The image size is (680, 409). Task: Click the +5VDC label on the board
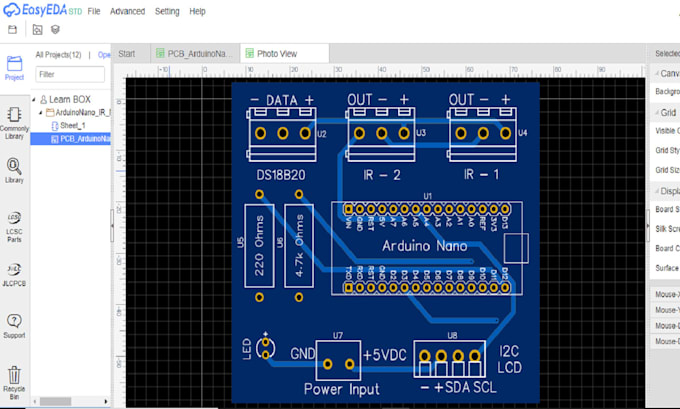385,355
